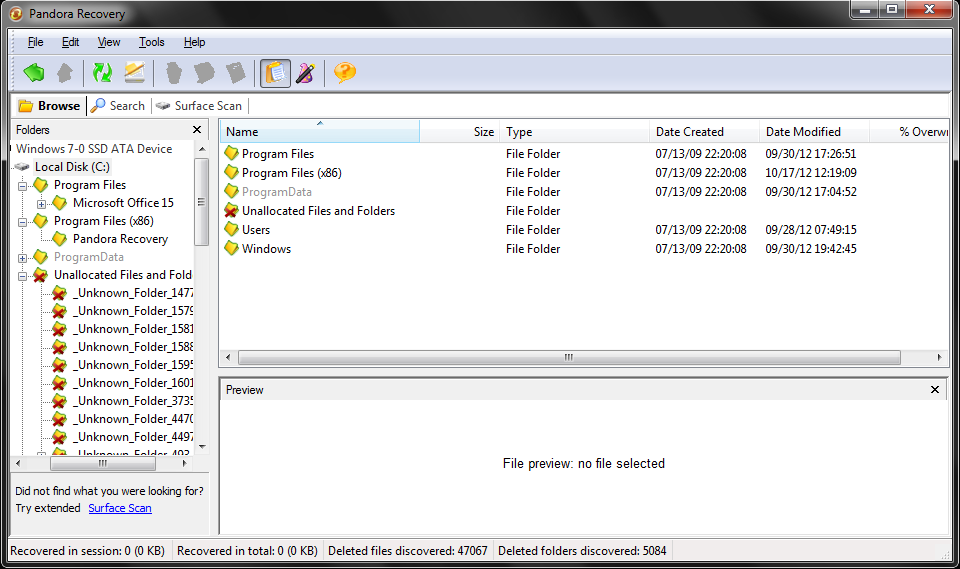Click the Windows folder icon in file list
Viewport: 960px width, 569px height.
(231, 248)
